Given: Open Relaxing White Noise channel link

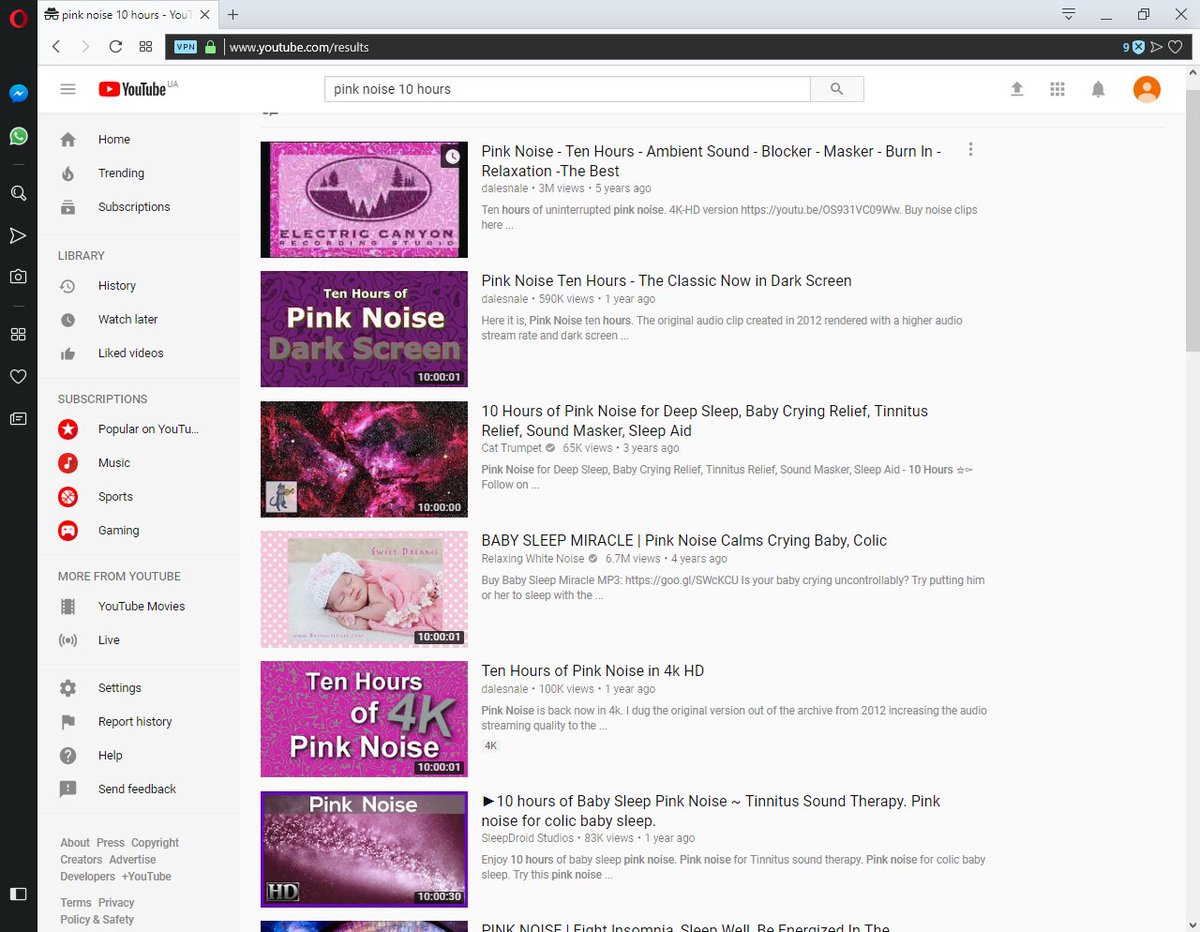Looking at the screenshot, I should point(532,559).
